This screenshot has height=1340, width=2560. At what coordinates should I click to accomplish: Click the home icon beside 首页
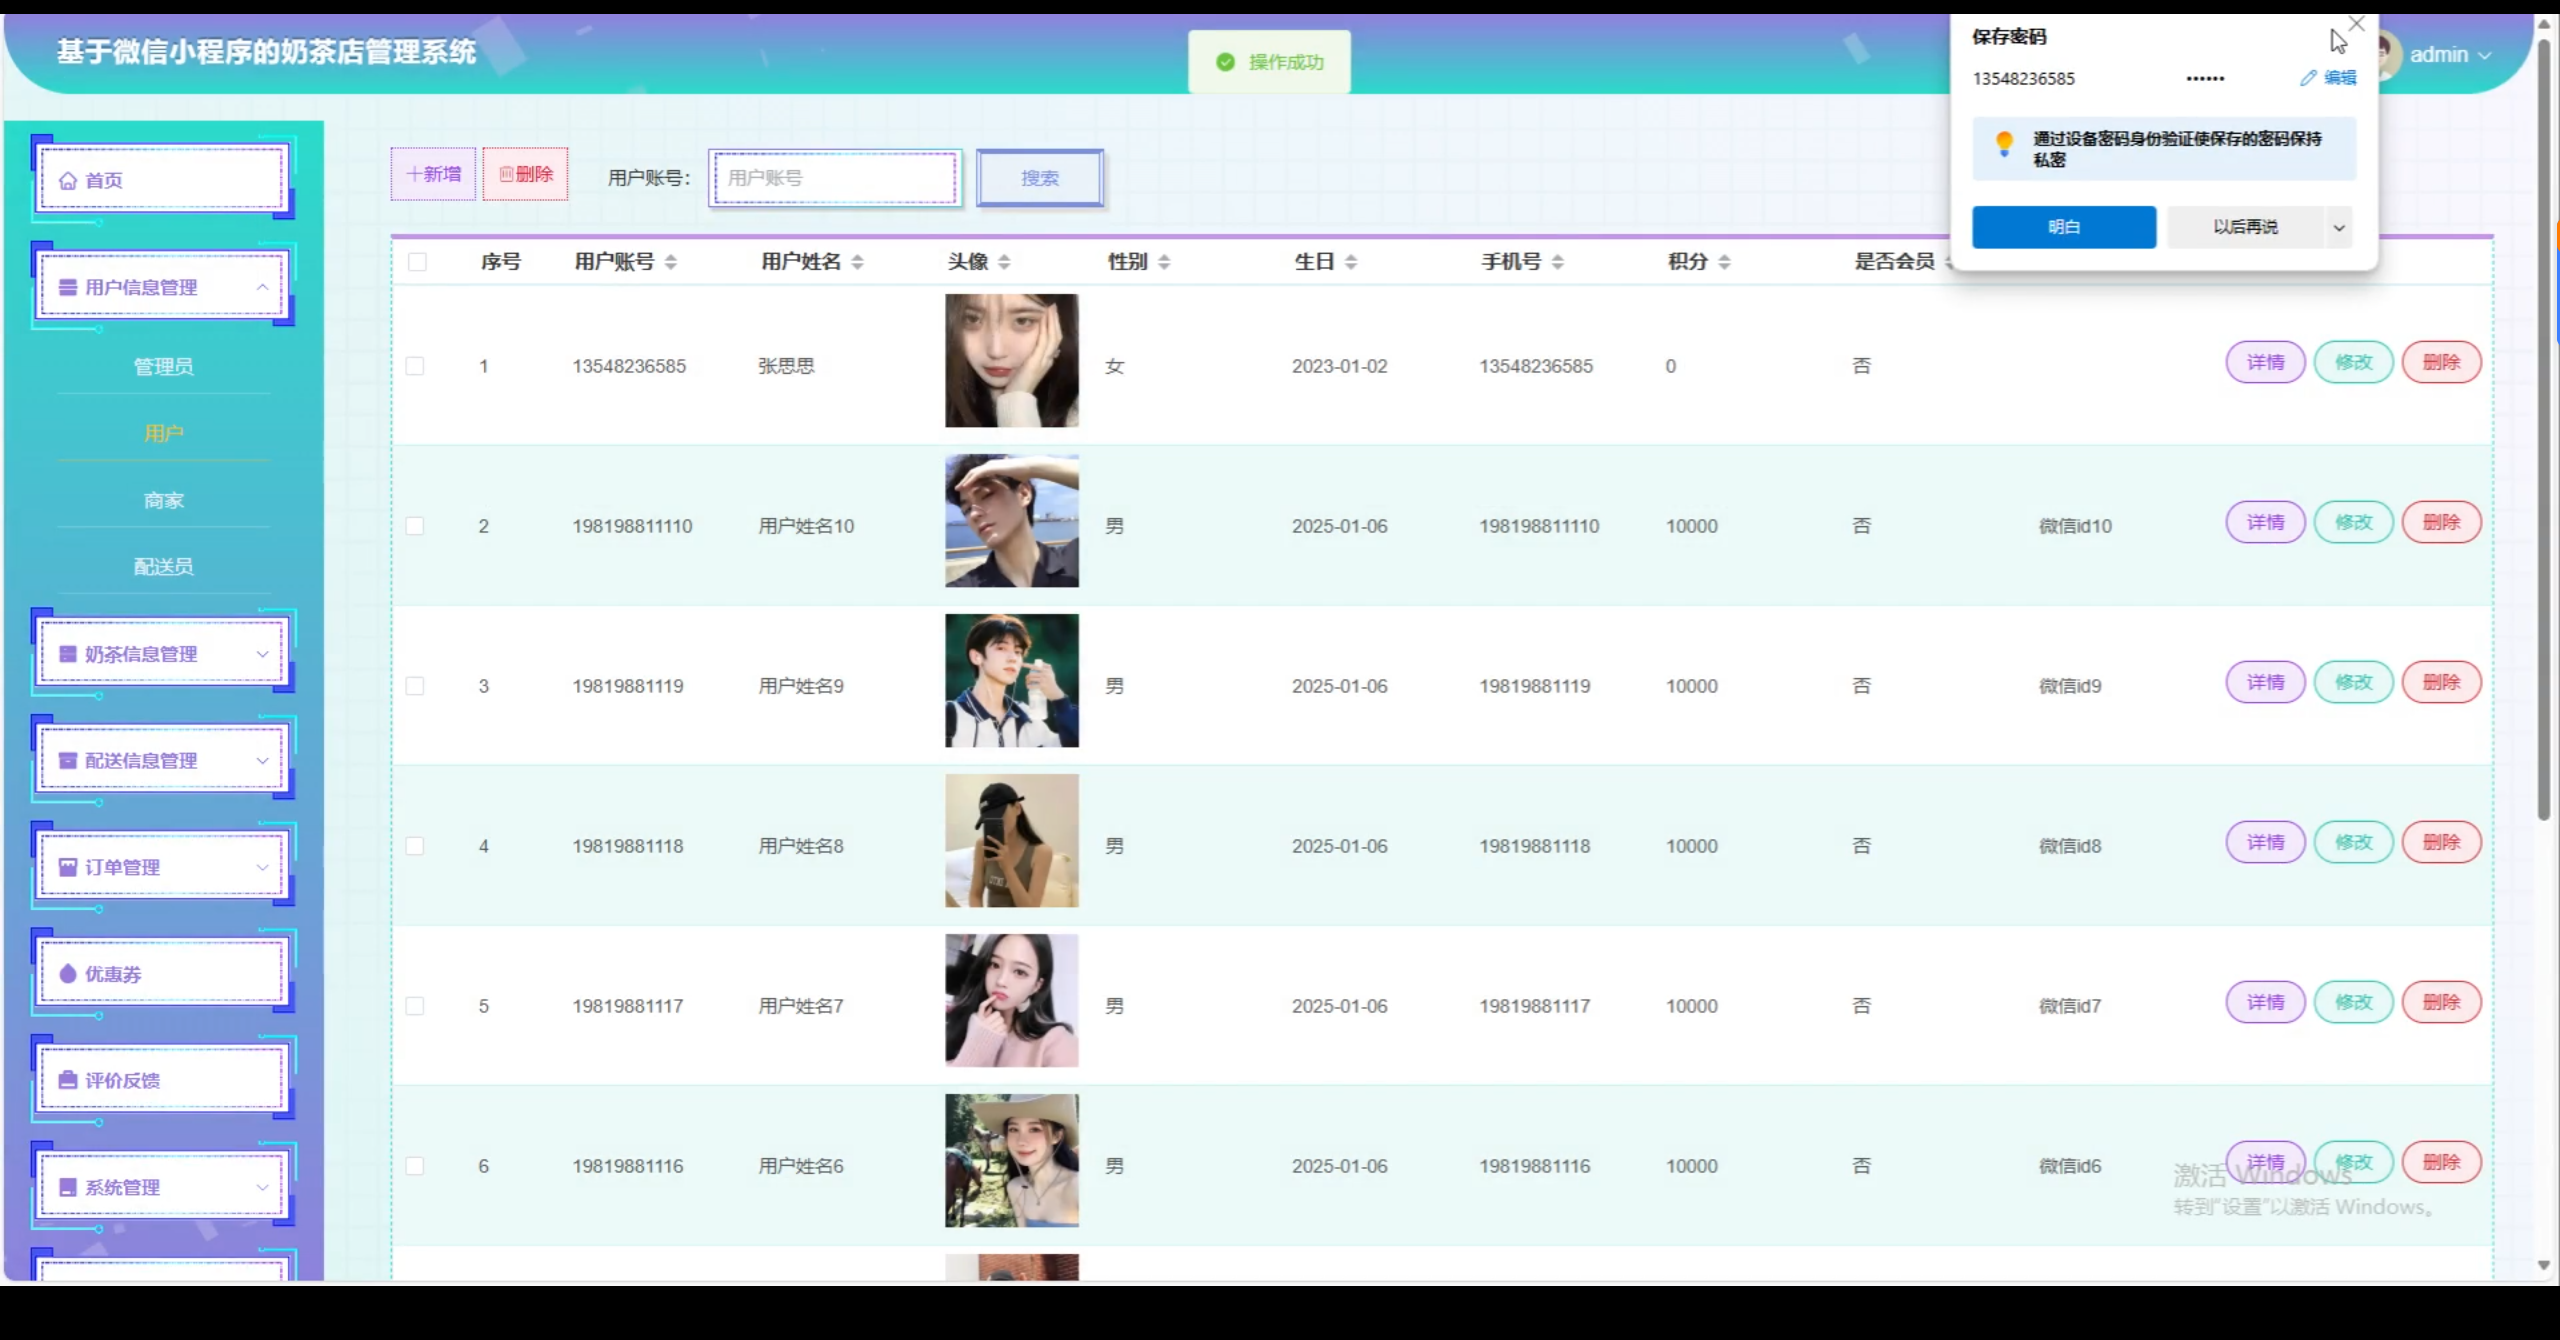pyautogui.click(x=68, y=181)
